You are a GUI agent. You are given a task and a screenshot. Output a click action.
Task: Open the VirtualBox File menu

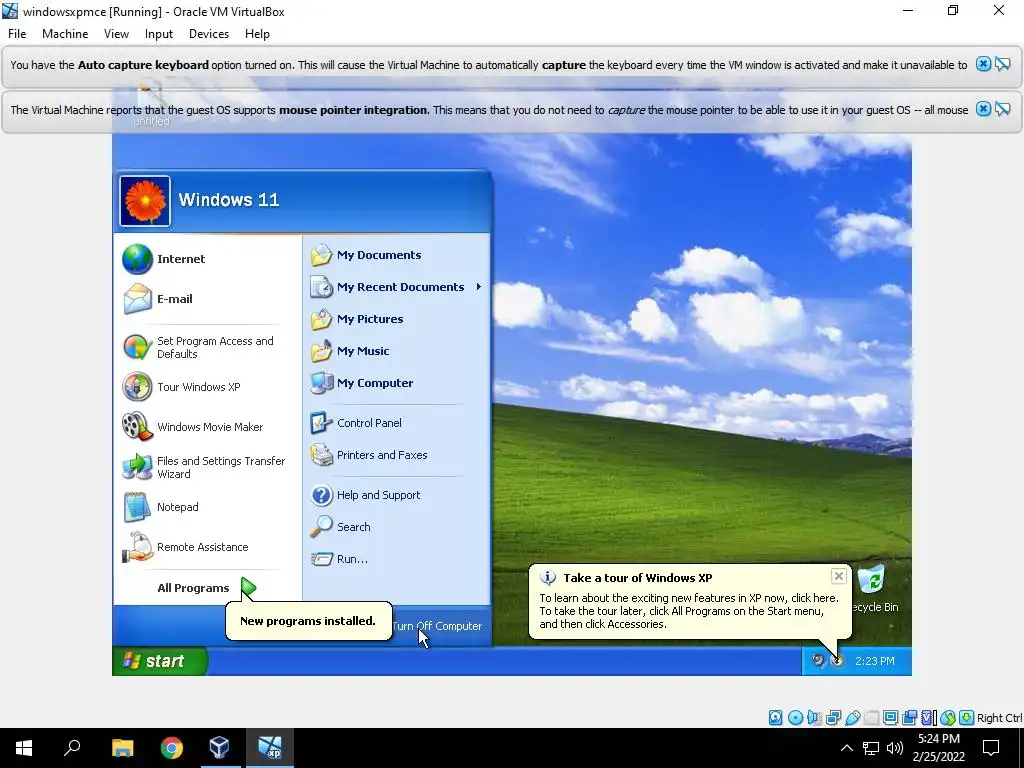(17, 34)
